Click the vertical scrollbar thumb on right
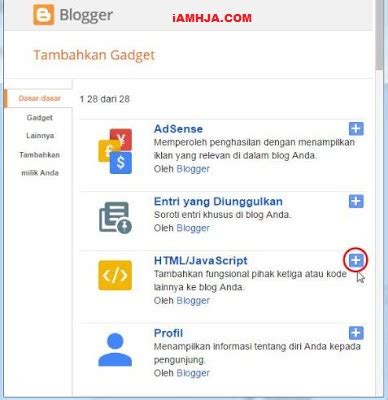Viewport: 388px width, 400px height. click(380, 35)
